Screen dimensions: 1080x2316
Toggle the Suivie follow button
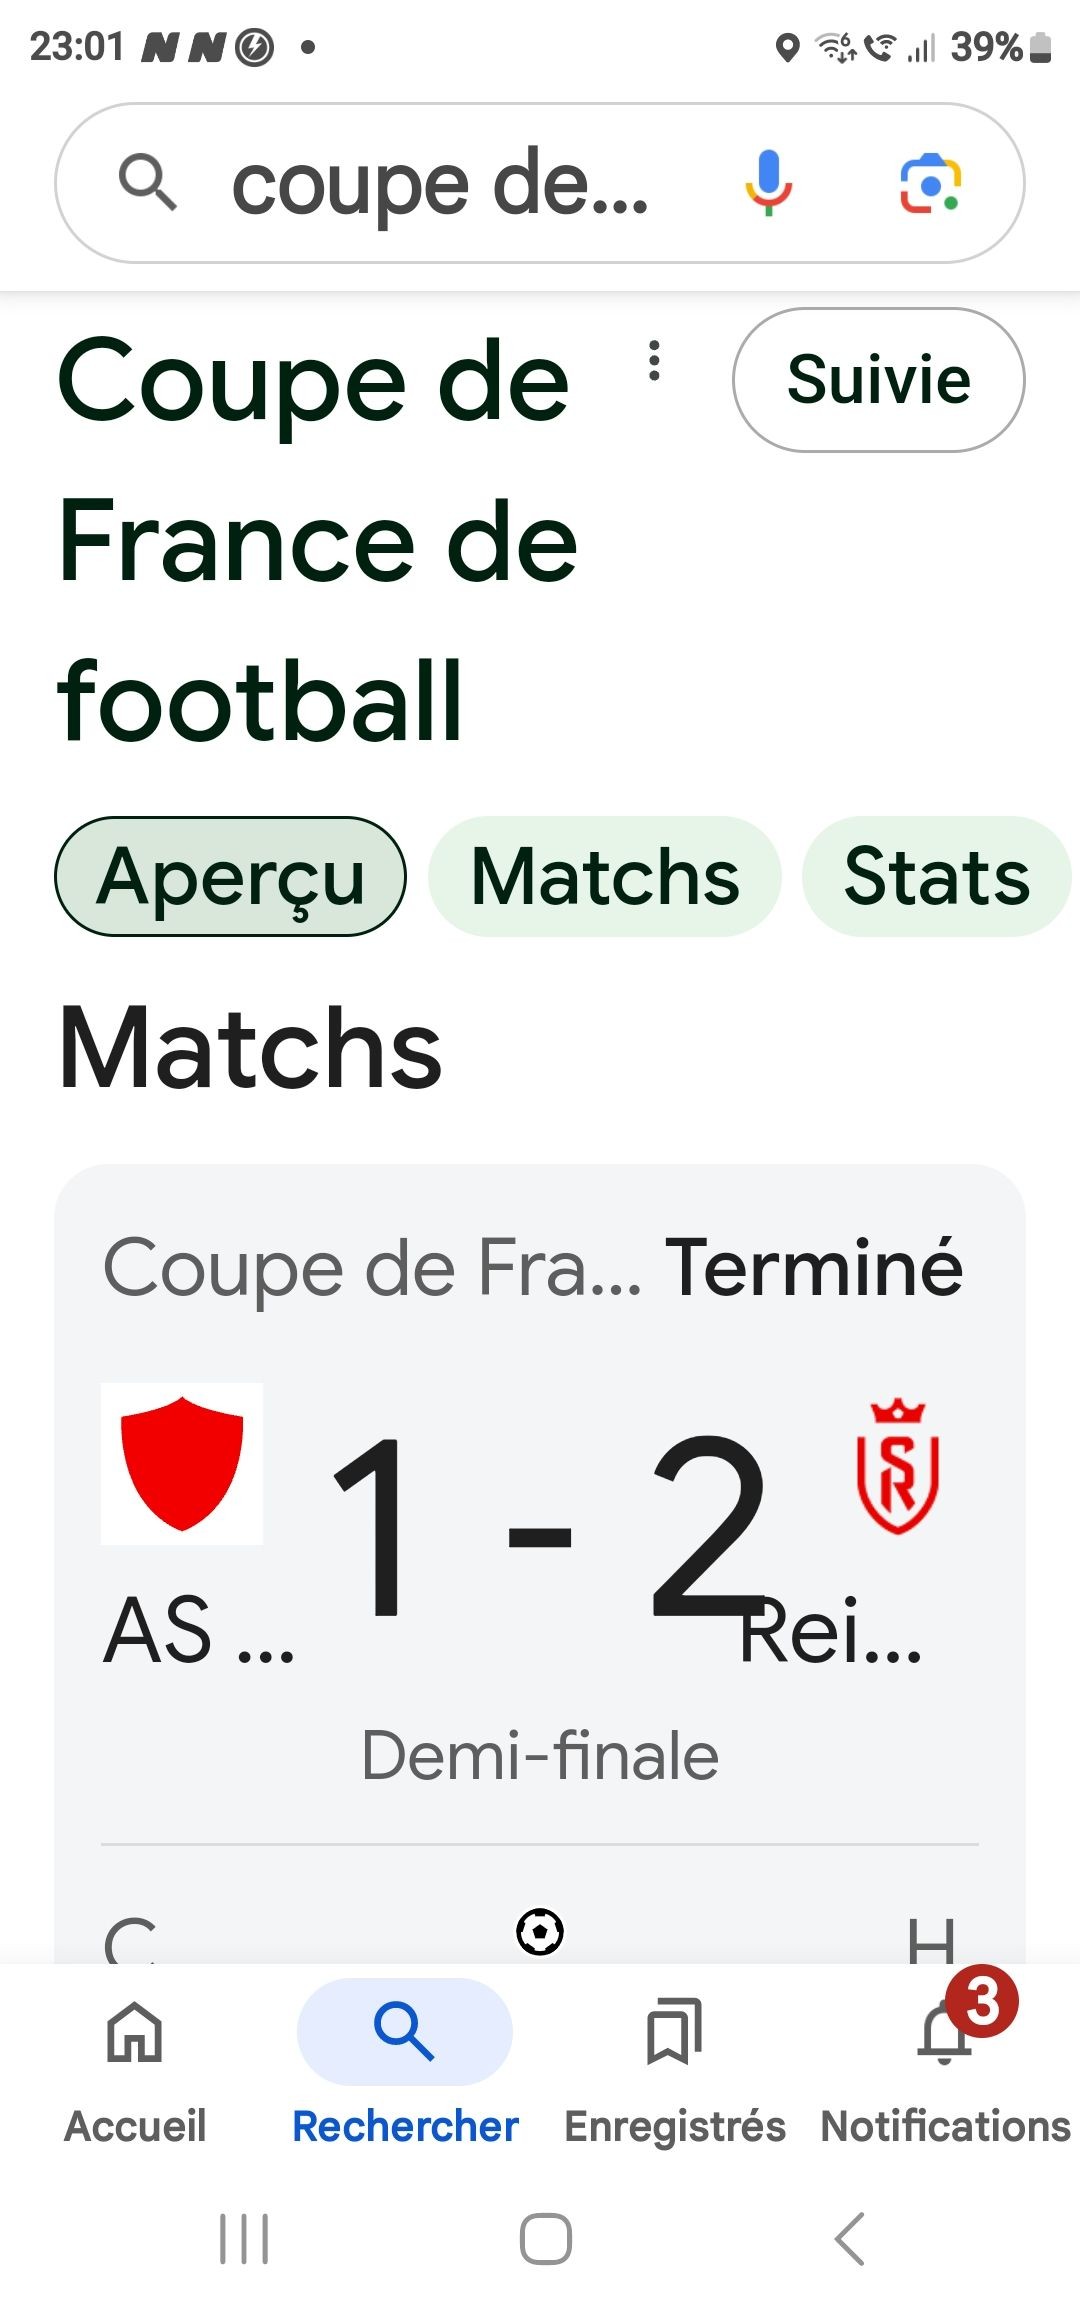(878, 380)
